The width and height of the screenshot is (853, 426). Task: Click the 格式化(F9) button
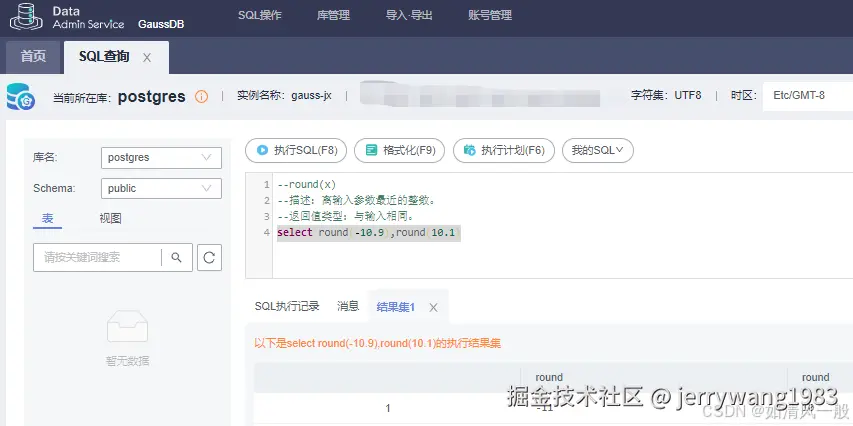tap(399, 150)
